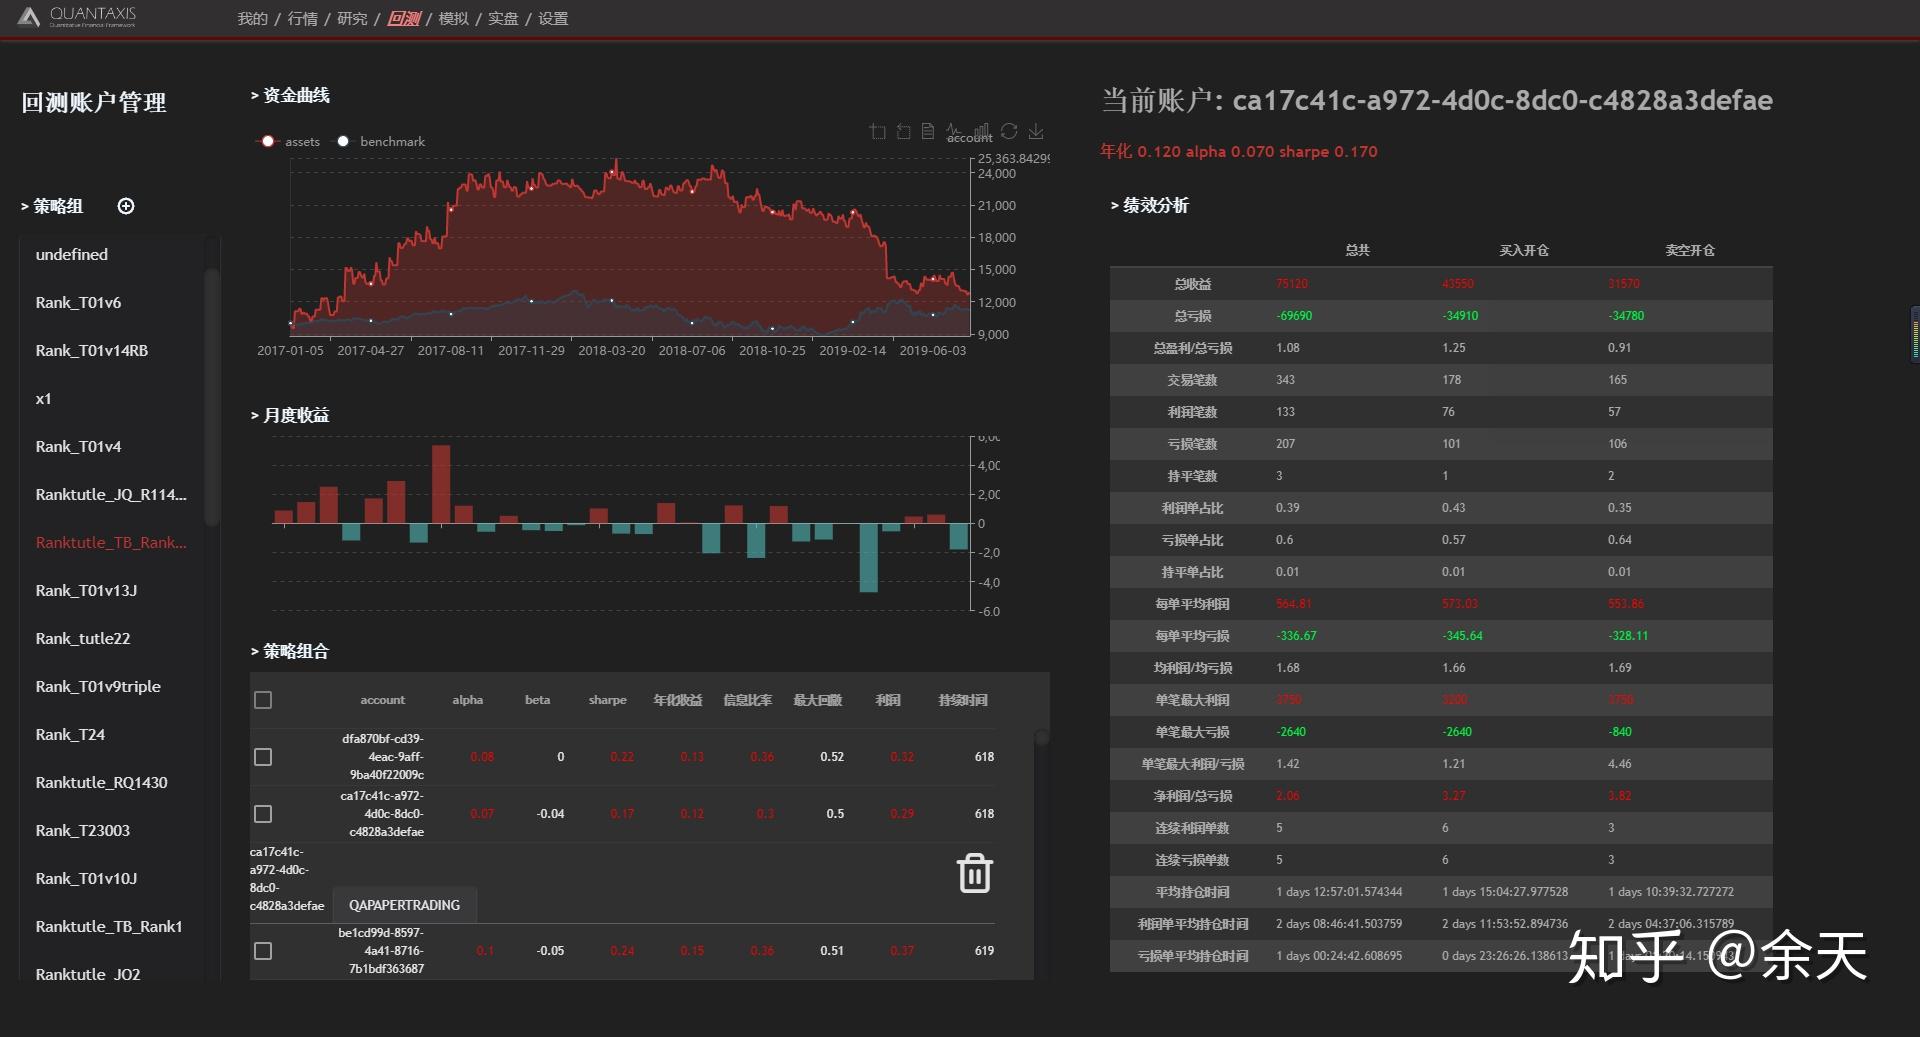1920x1037 pixels.
Task: Select strategy Rank_T01v9triple
Action: [98, 687]
